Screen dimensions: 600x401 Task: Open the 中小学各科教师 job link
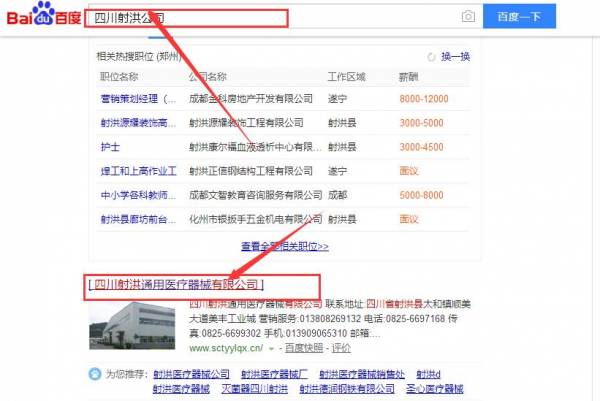(139, 195)
